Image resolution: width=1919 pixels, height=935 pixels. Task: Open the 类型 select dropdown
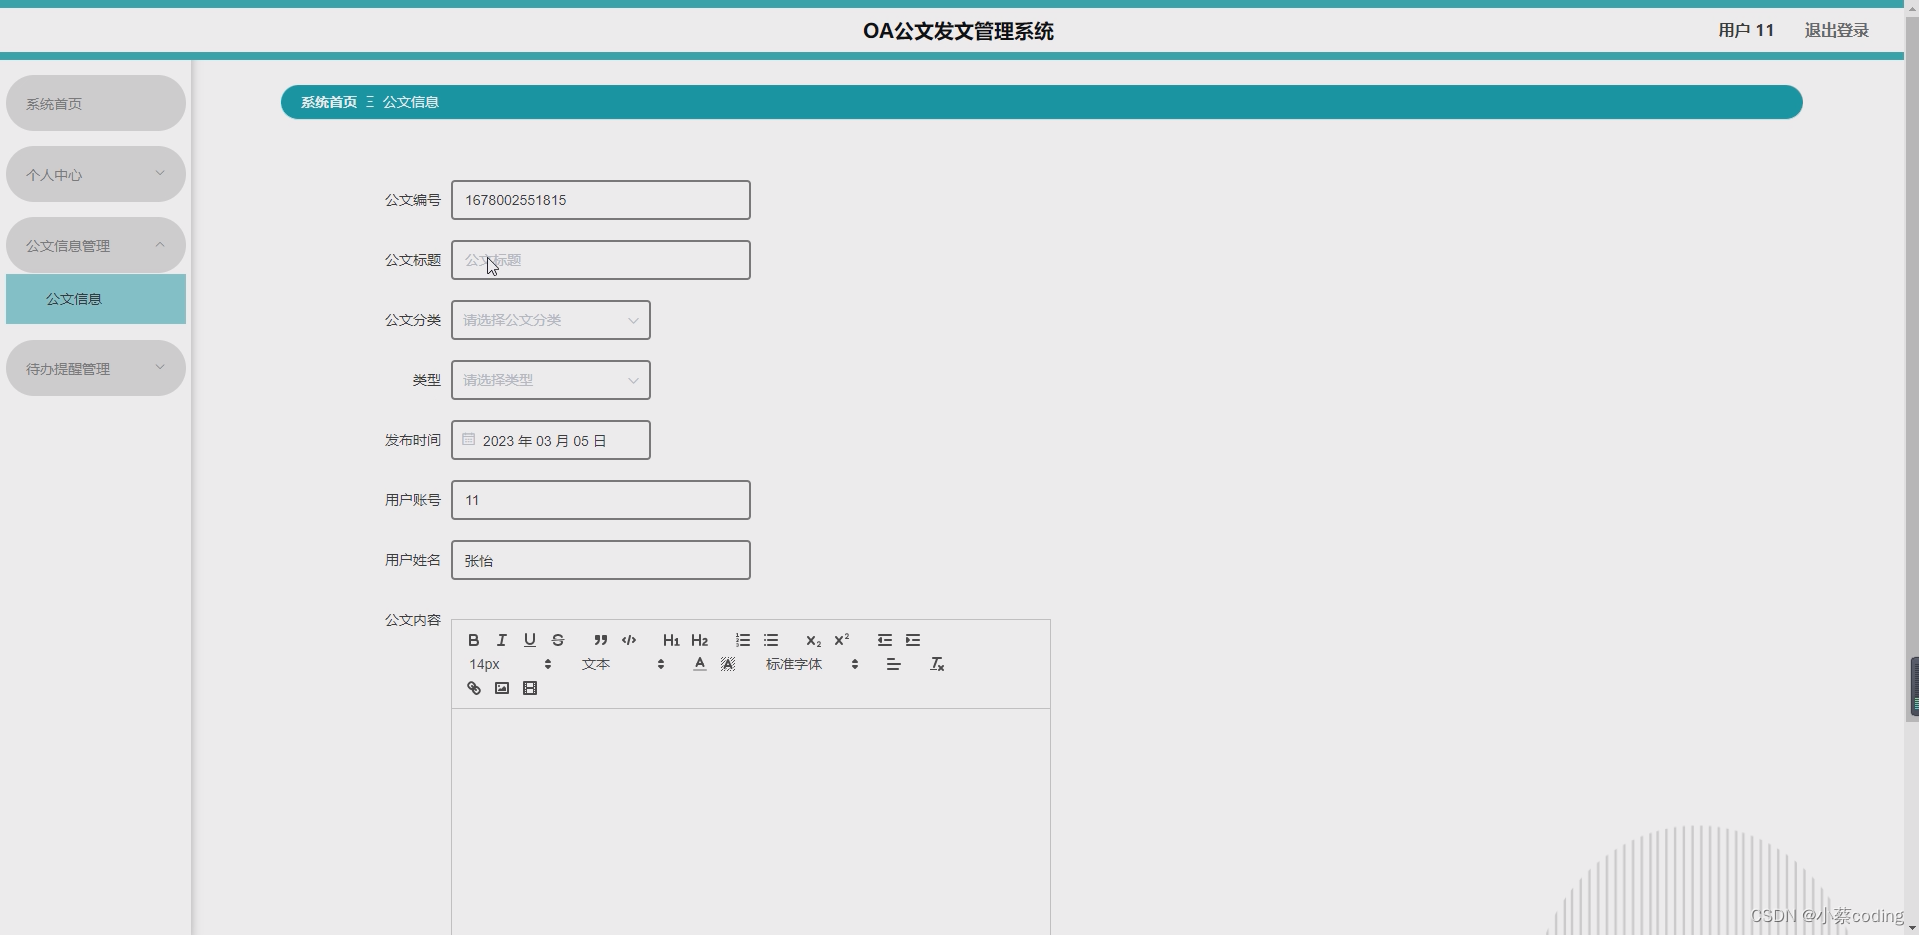(551, 380)
